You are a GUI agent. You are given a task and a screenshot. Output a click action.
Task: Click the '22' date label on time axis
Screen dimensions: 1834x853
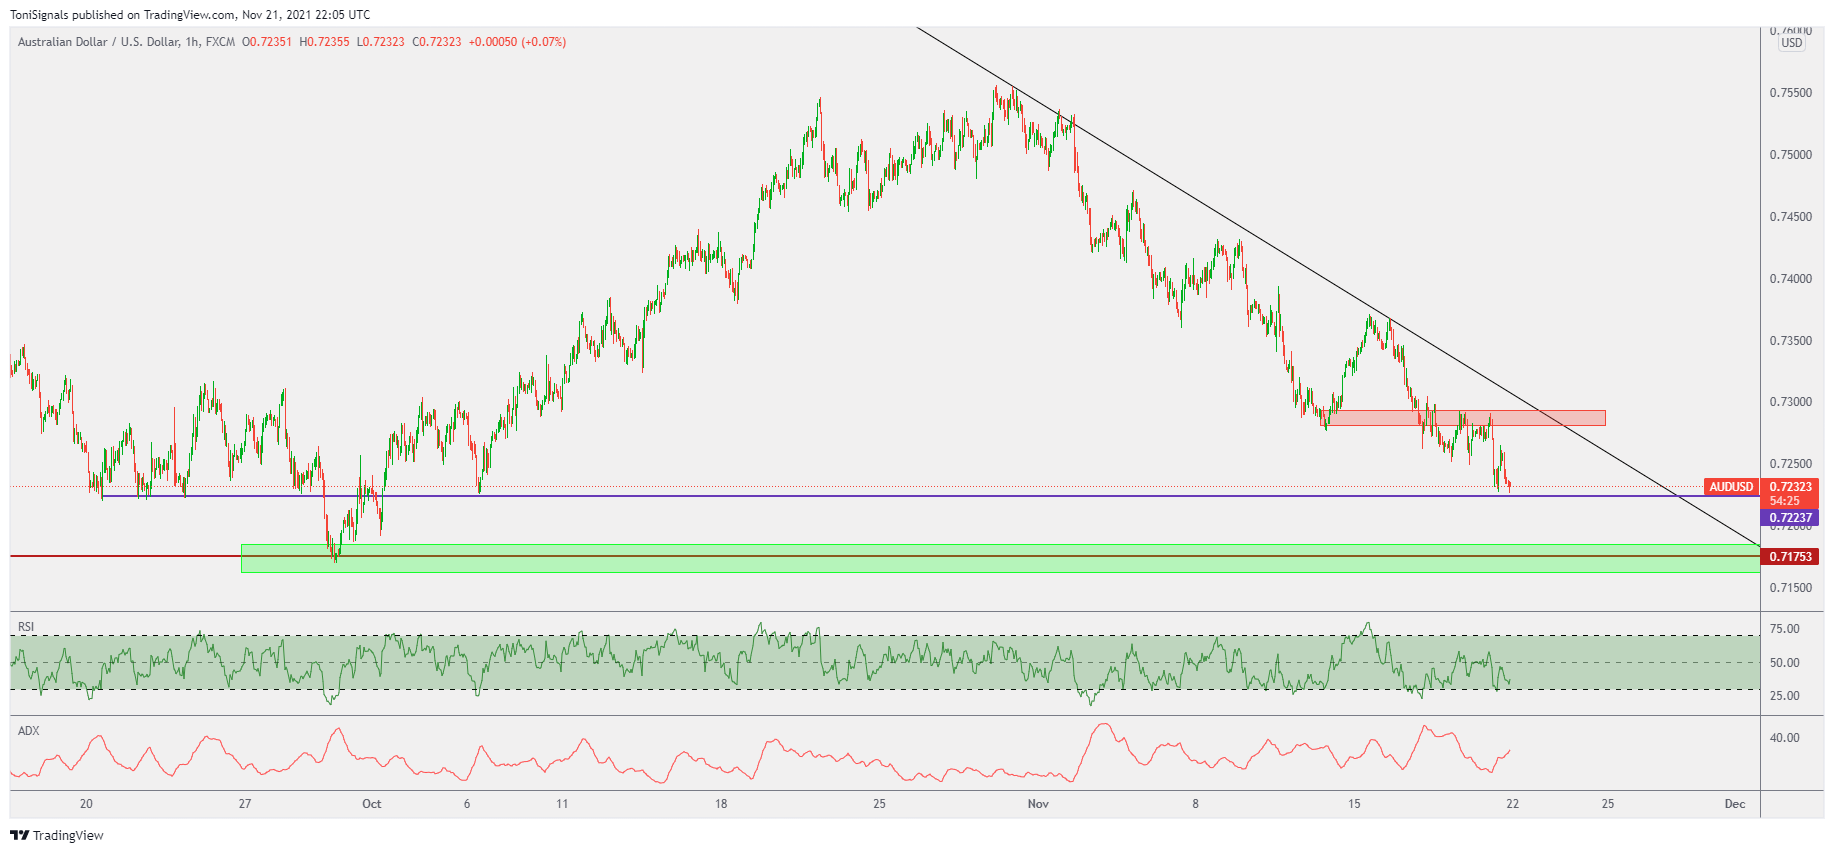pos(1512,804)
